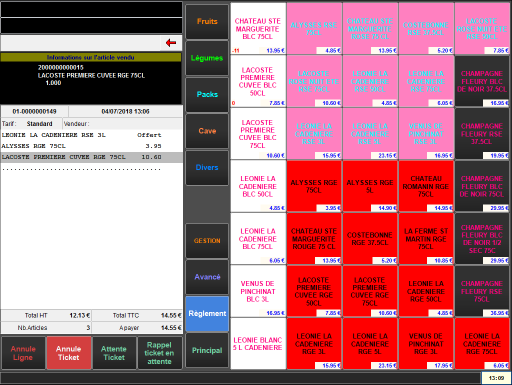Open the Avancé menu

[x=207, y=277]
